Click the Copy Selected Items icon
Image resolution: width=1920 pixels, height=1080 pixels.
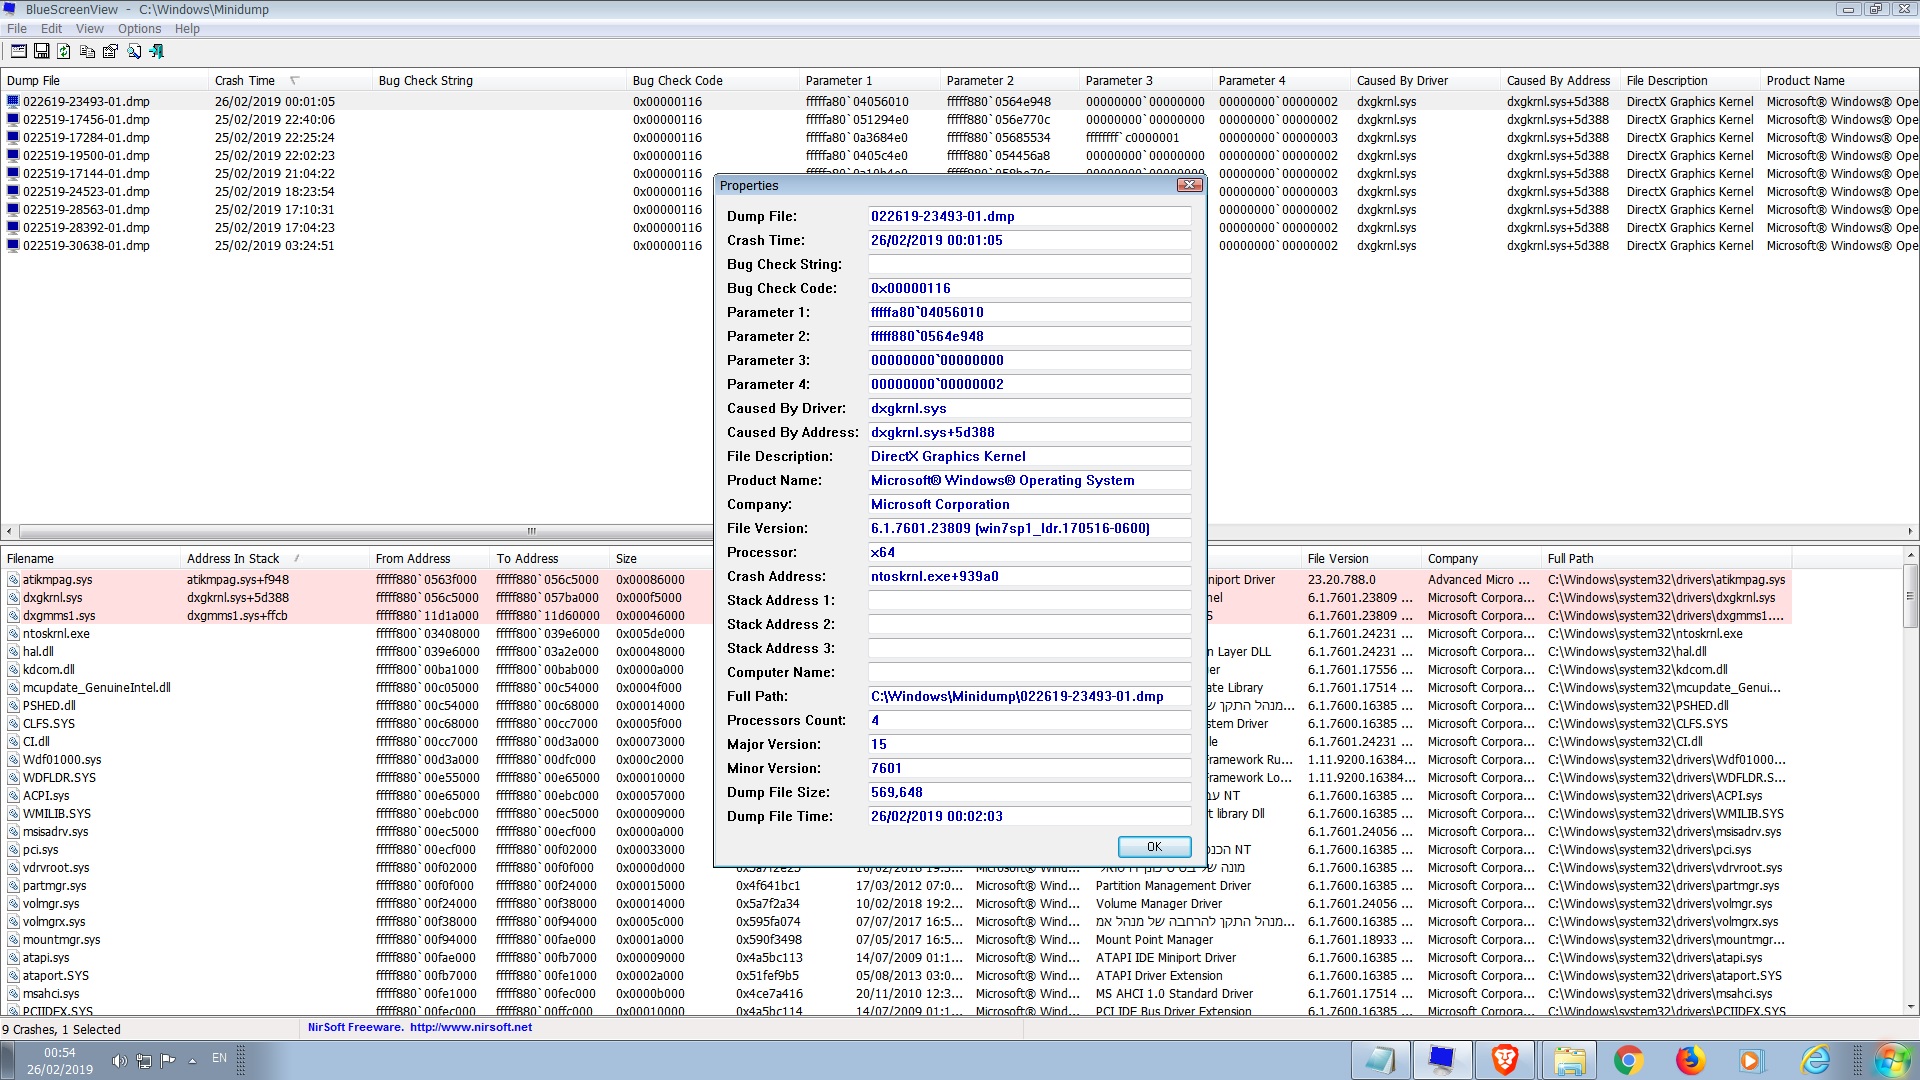(87, 51)
